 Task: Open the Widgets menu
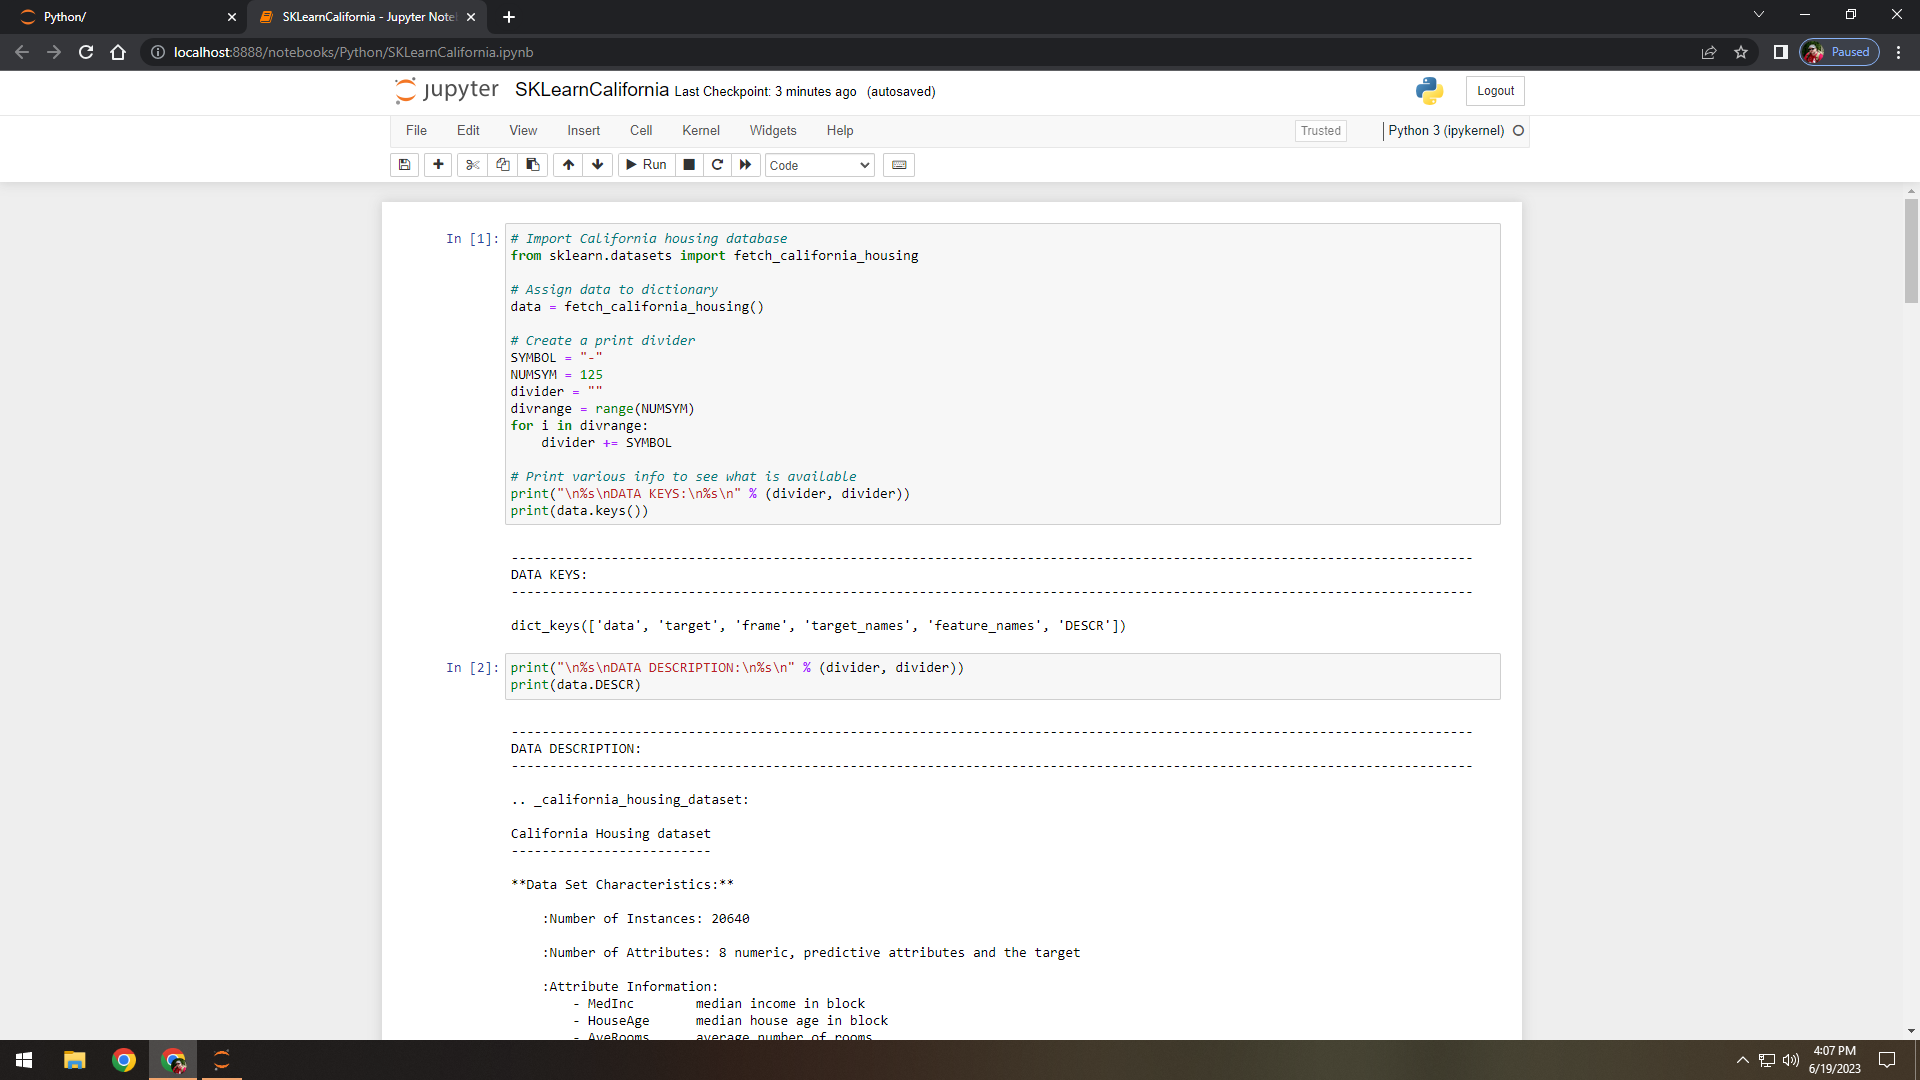point(772,131)
